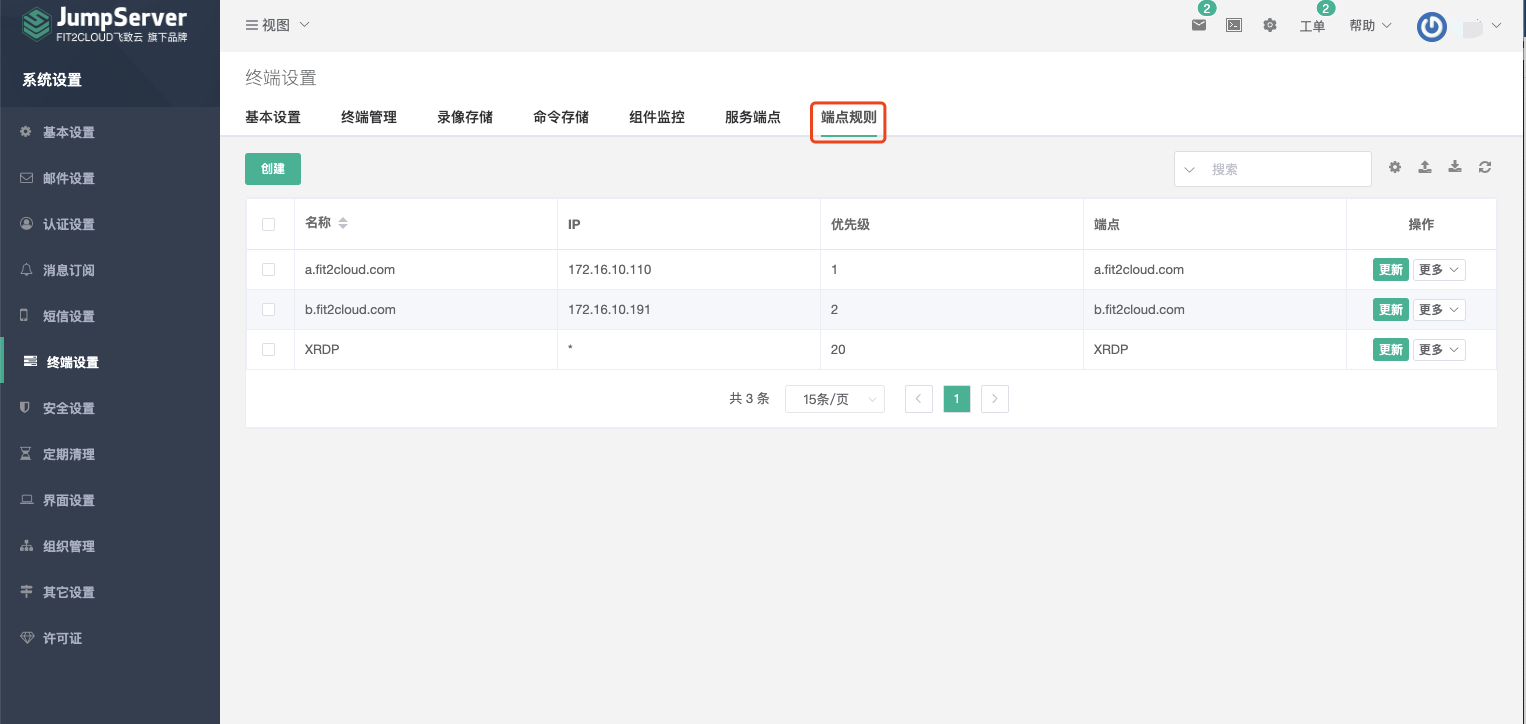Check the select-all checkbox in table header
1526x724 pixels.
click(269, 223)
